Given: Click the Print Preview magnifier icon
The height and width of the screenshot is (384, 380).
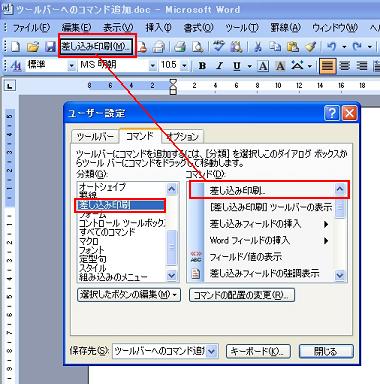Looking at the screenshot, I should (x=198, y=47).
